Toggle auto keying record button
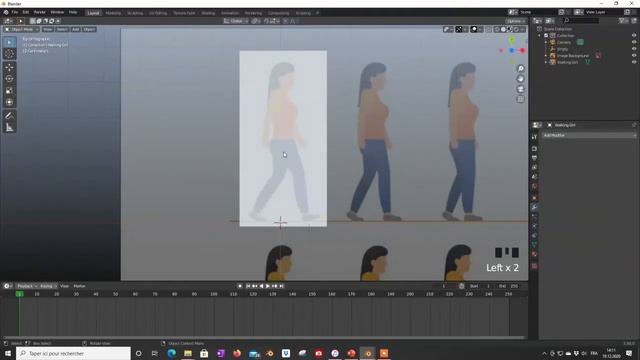Viewport: 640px width, 360px height. click(x=240, y=286)
